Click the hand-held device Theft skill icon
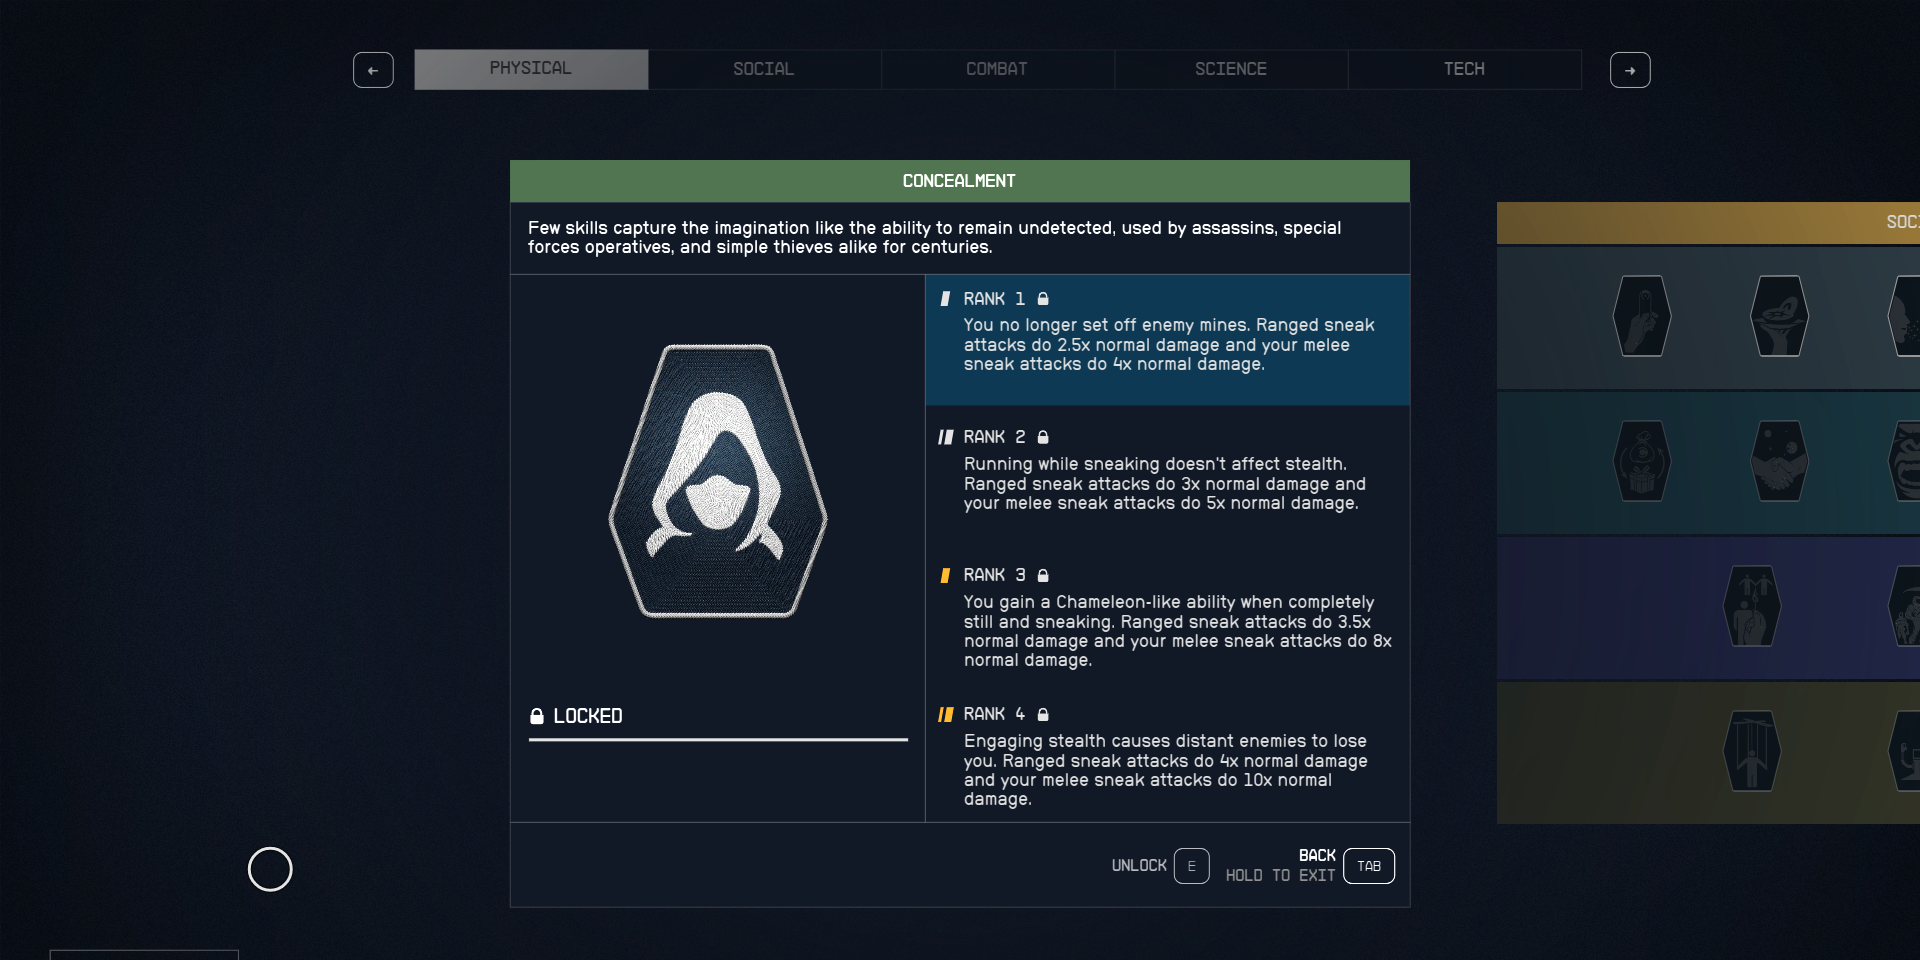Viewport: 1920px width, 960px height. coord(1640,316)
